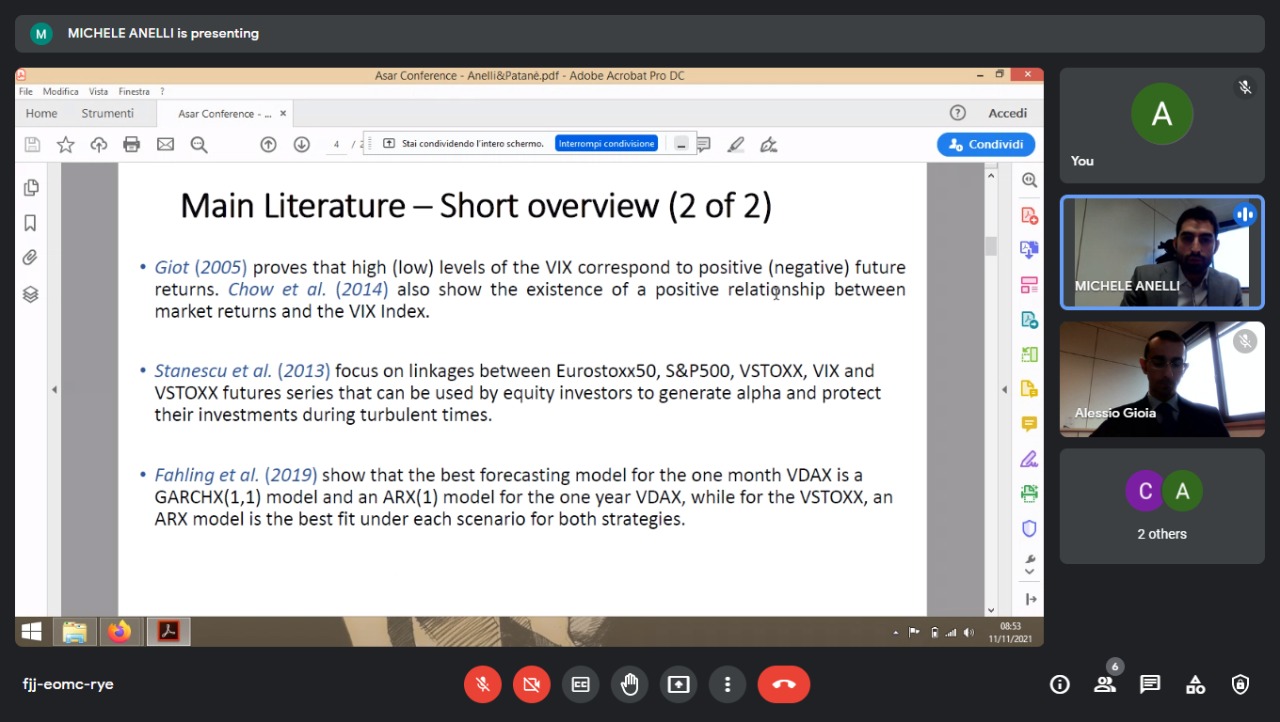Image resolution: width=1280 pixels, height=722 pixels.
Task: Open meeting details info icon
Action: [1059, 684]
